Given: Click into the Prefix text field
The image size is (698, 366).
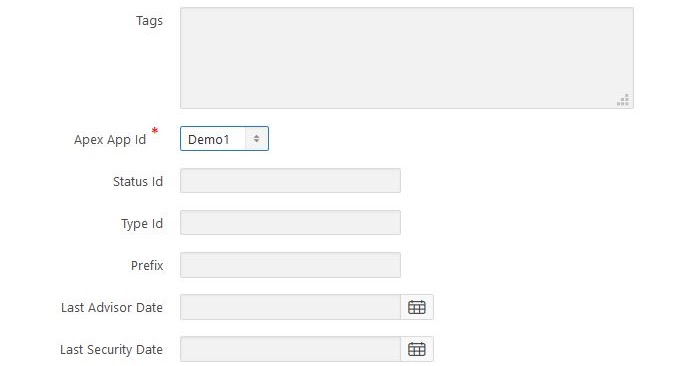Looking at the screenshot, I should pos(290,265).
